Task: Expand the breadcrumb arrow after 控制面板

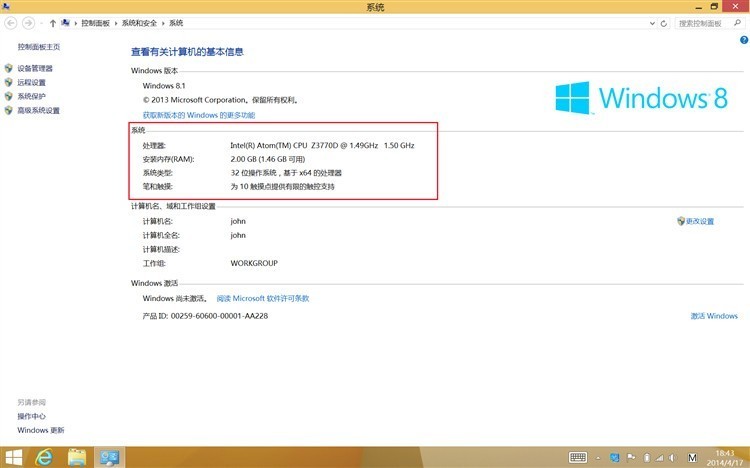Action: coord(116,23)
